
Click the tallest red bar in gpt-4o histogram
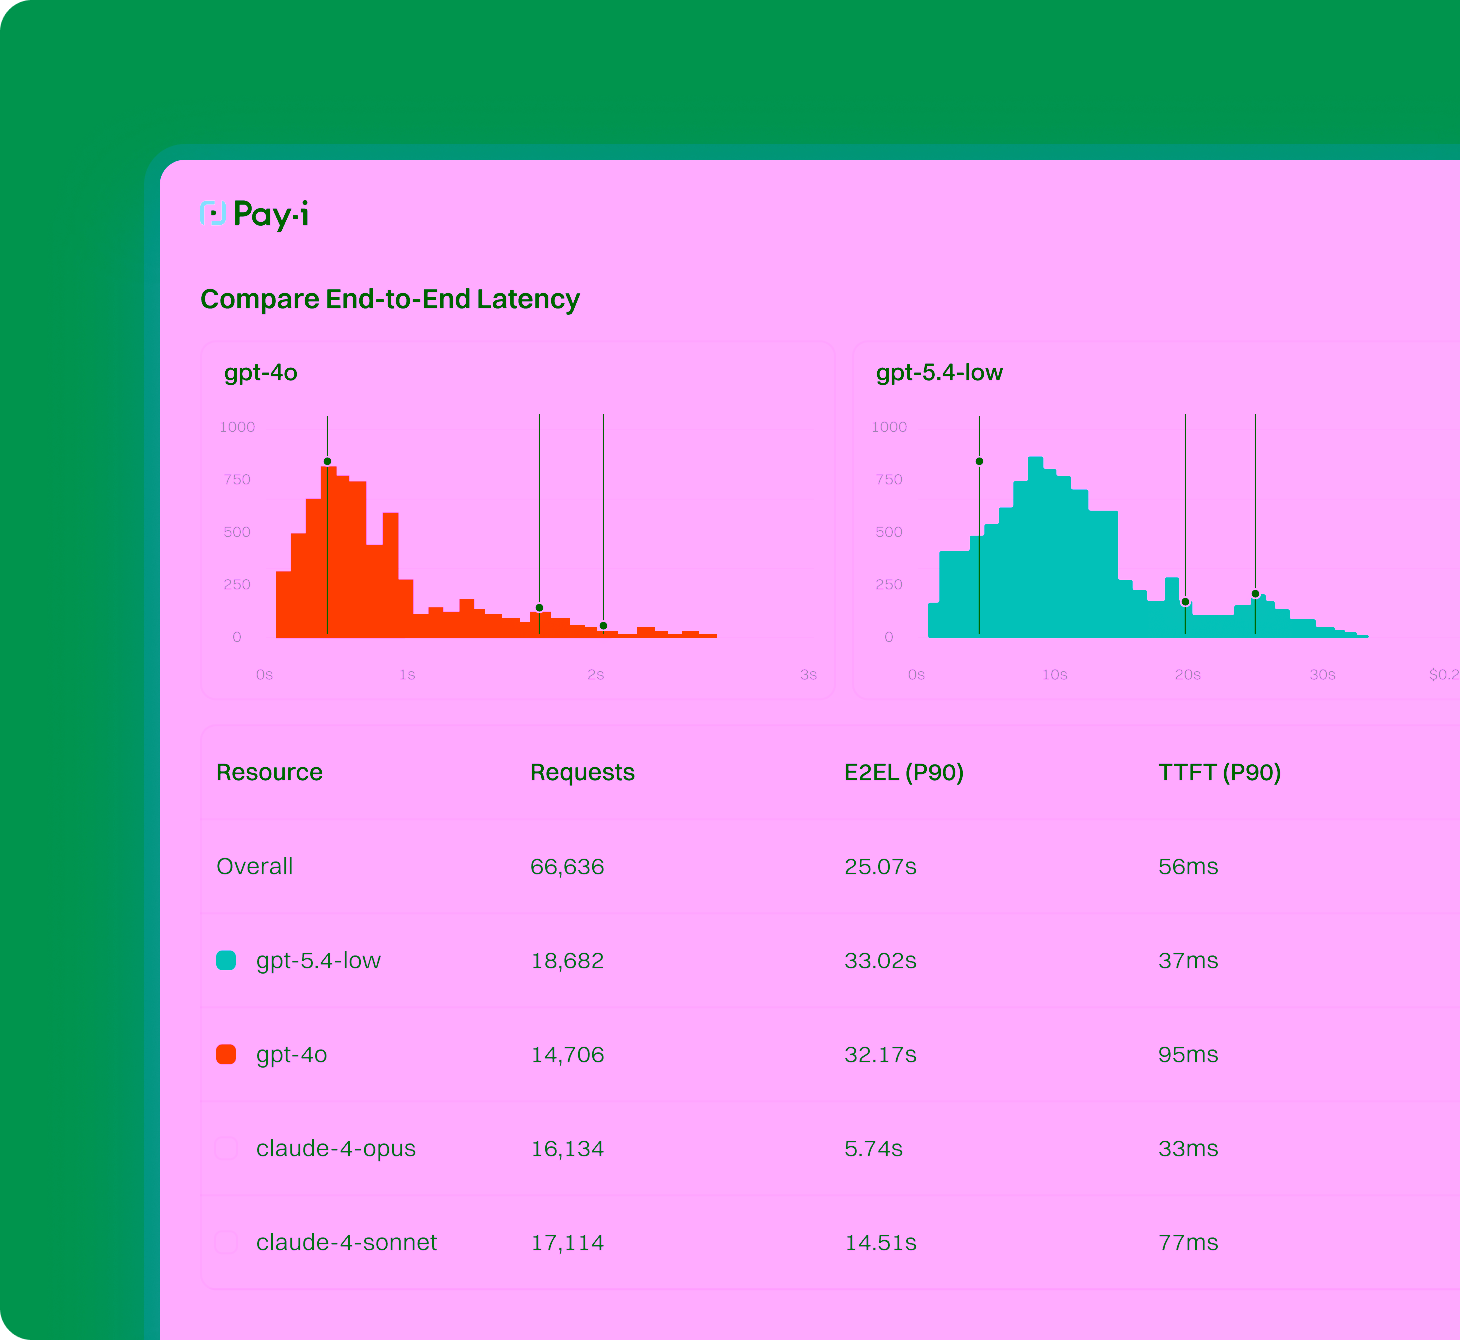(x=329, y=552)
